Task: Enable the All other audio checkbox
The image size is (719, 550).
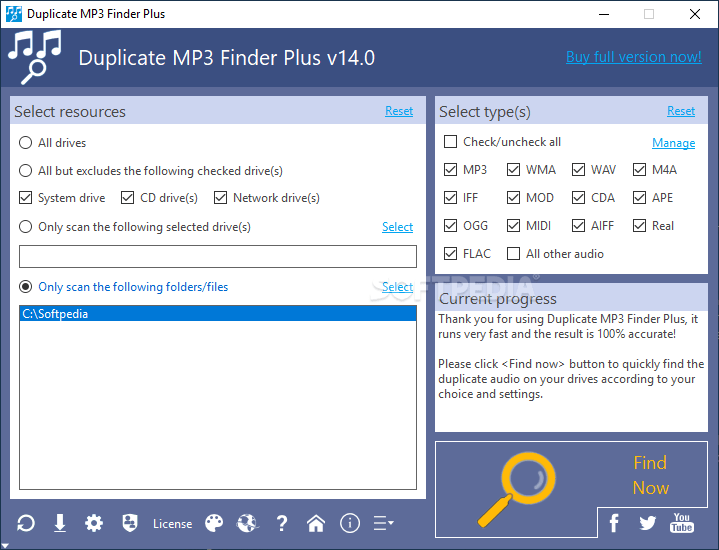Action: point(513,254)
